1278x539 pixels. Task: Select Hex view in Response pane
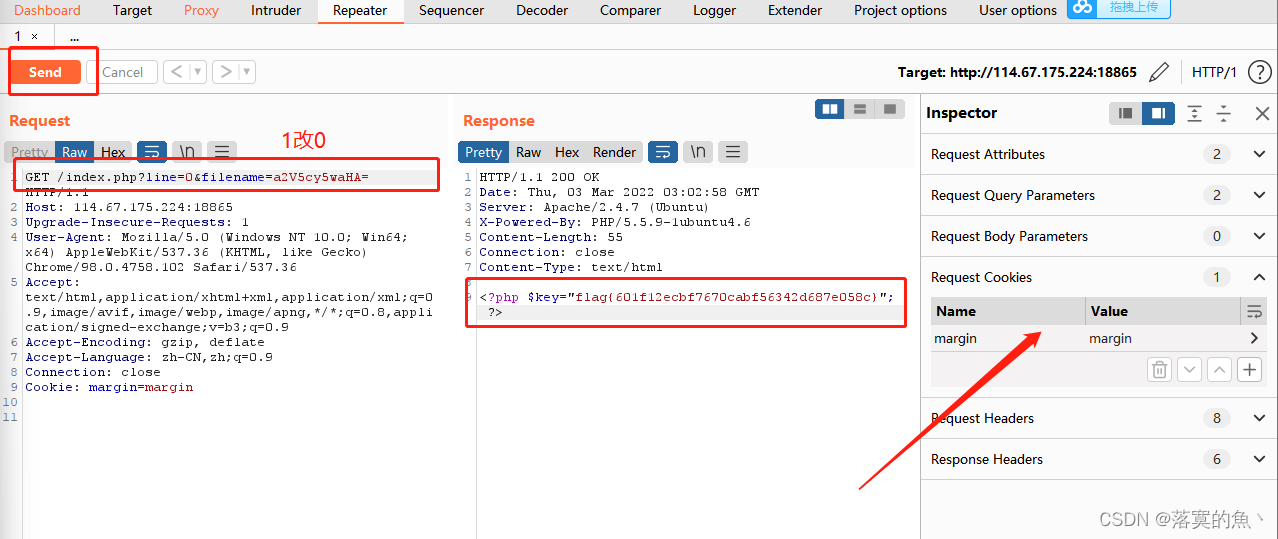click(x=567, y=152)
